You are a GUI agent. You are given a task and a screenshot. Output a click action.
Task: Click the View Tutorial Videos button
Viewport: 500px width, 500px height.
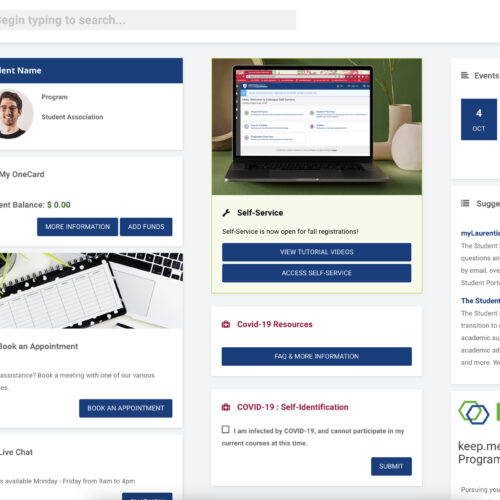317,252
